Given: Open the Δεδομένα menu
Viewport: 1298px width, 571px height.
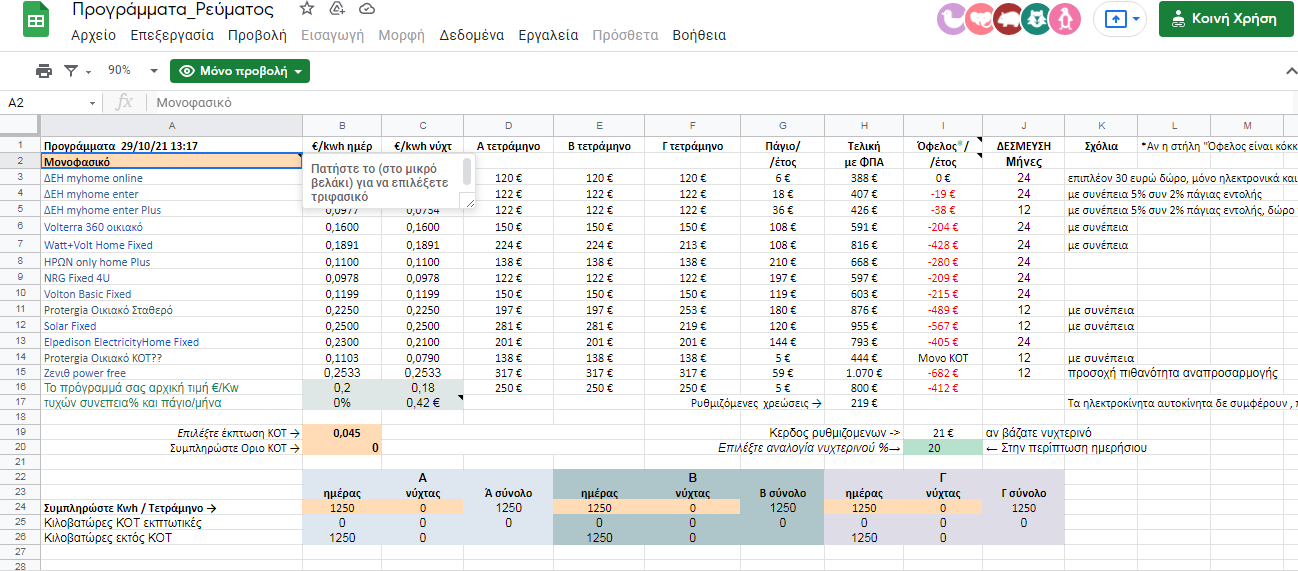Looking at the screenshot, I should 471,35.
